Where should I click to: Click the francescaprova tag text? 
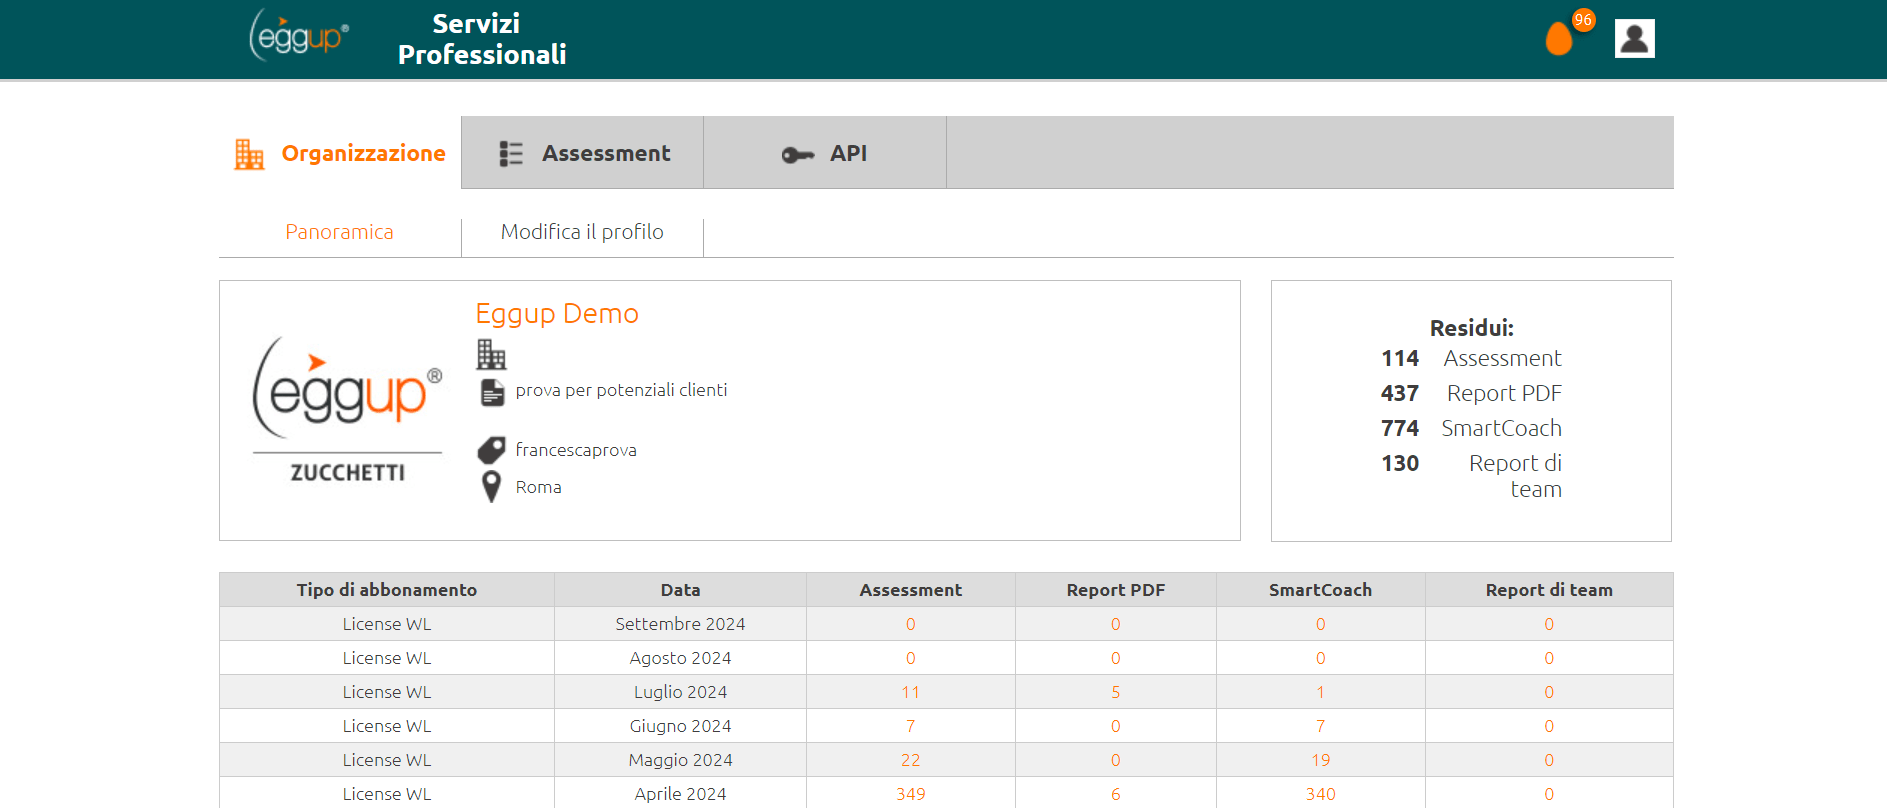coord(576,450)
